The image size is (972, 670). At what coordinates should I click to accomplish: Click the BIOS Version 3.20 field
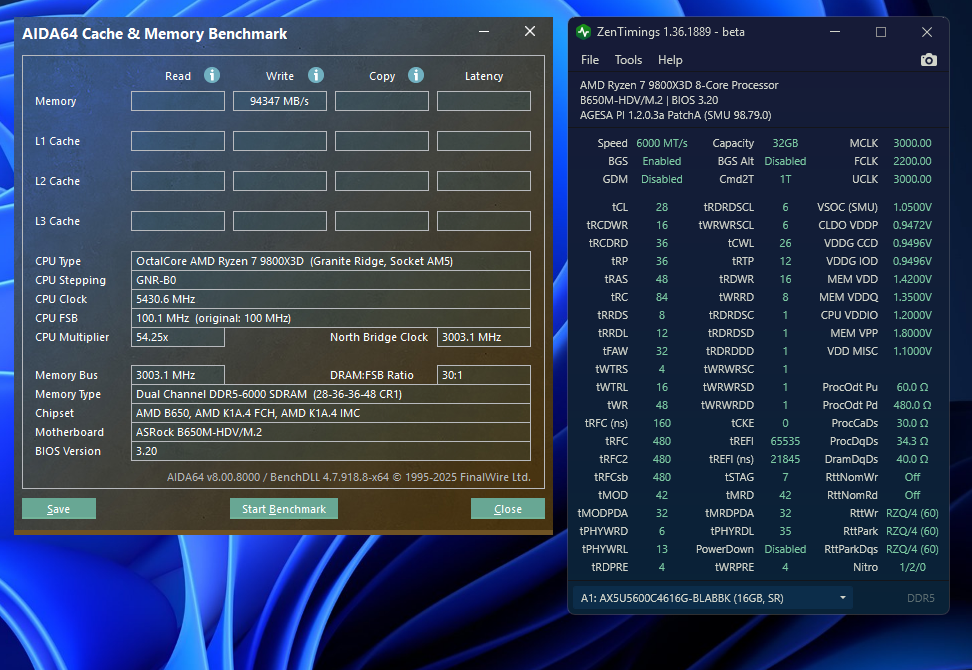point(330,451)
